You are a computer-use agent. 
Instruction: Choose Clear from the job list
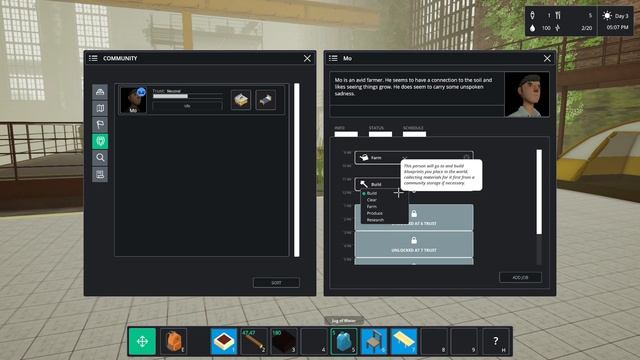coord(371,200)
